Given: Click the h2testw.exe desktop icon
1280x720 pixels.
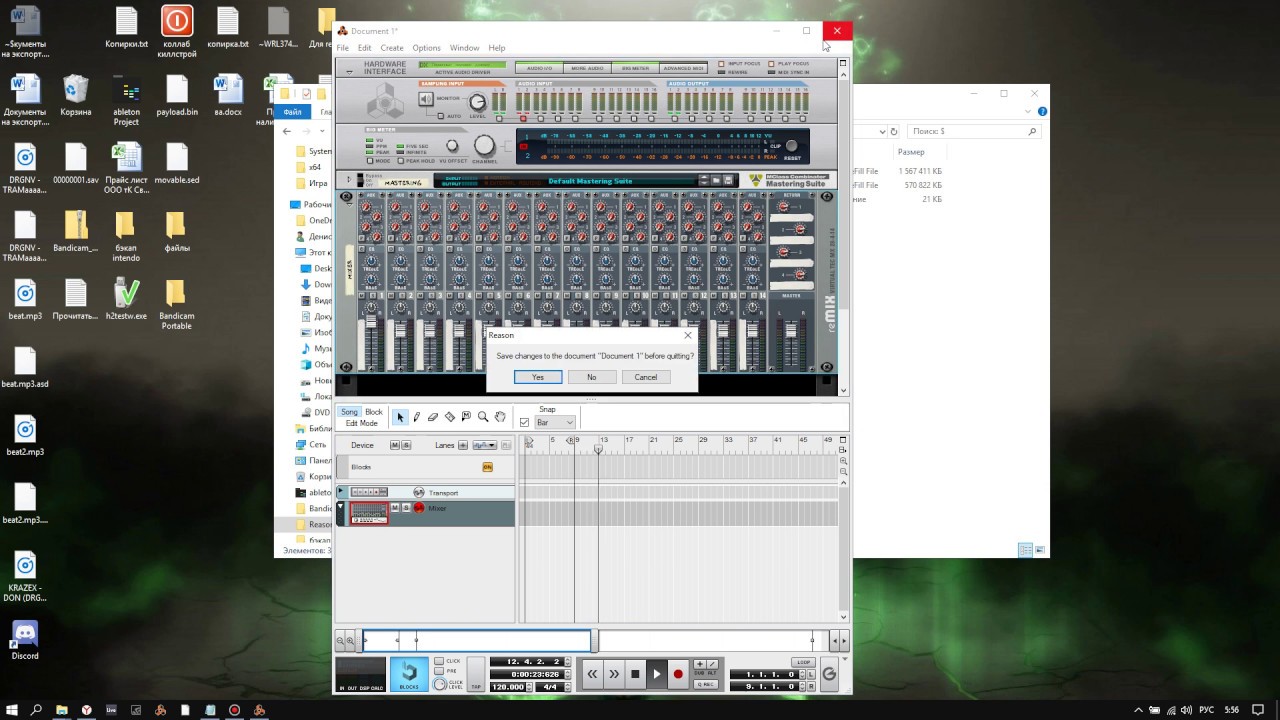Looking at the screenshot, I should [x=127, y=300].
